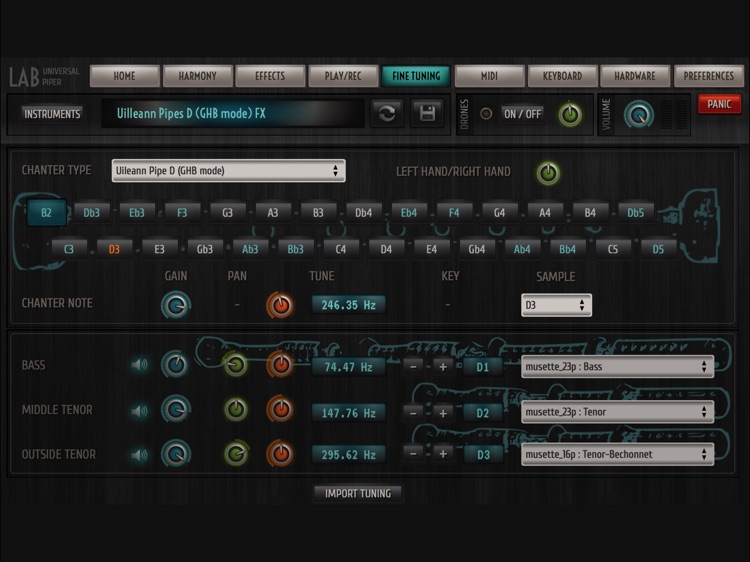Save the instrument with floppy disk icon
The height and width of the screenshot is (562, 750).
click(x=427, y=114)
